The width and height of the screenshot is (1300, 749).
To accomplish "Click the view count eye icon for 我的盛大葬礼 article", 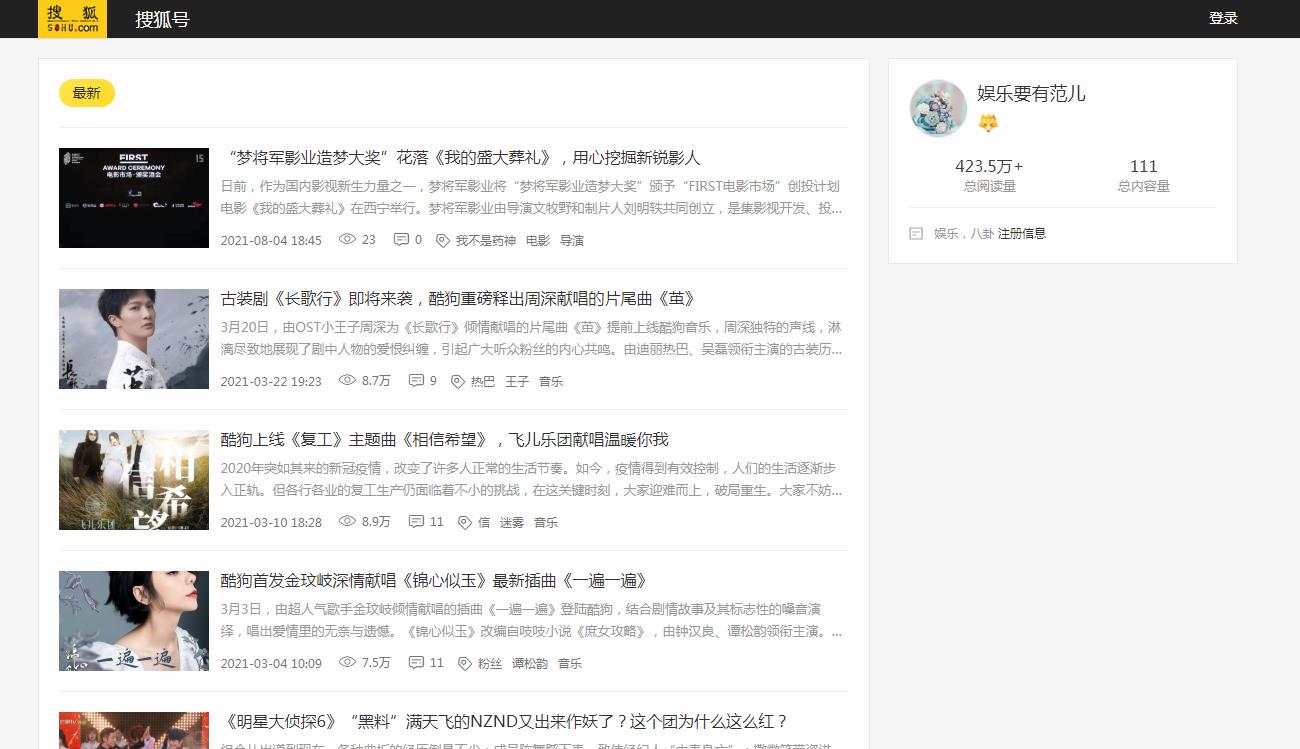I will click(x=348, y=240).
